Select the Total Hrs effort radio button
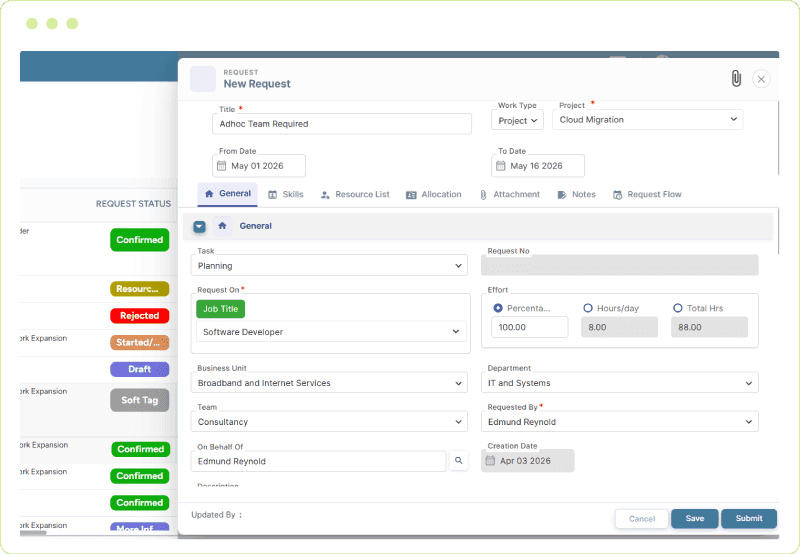 tap(678, 308)
